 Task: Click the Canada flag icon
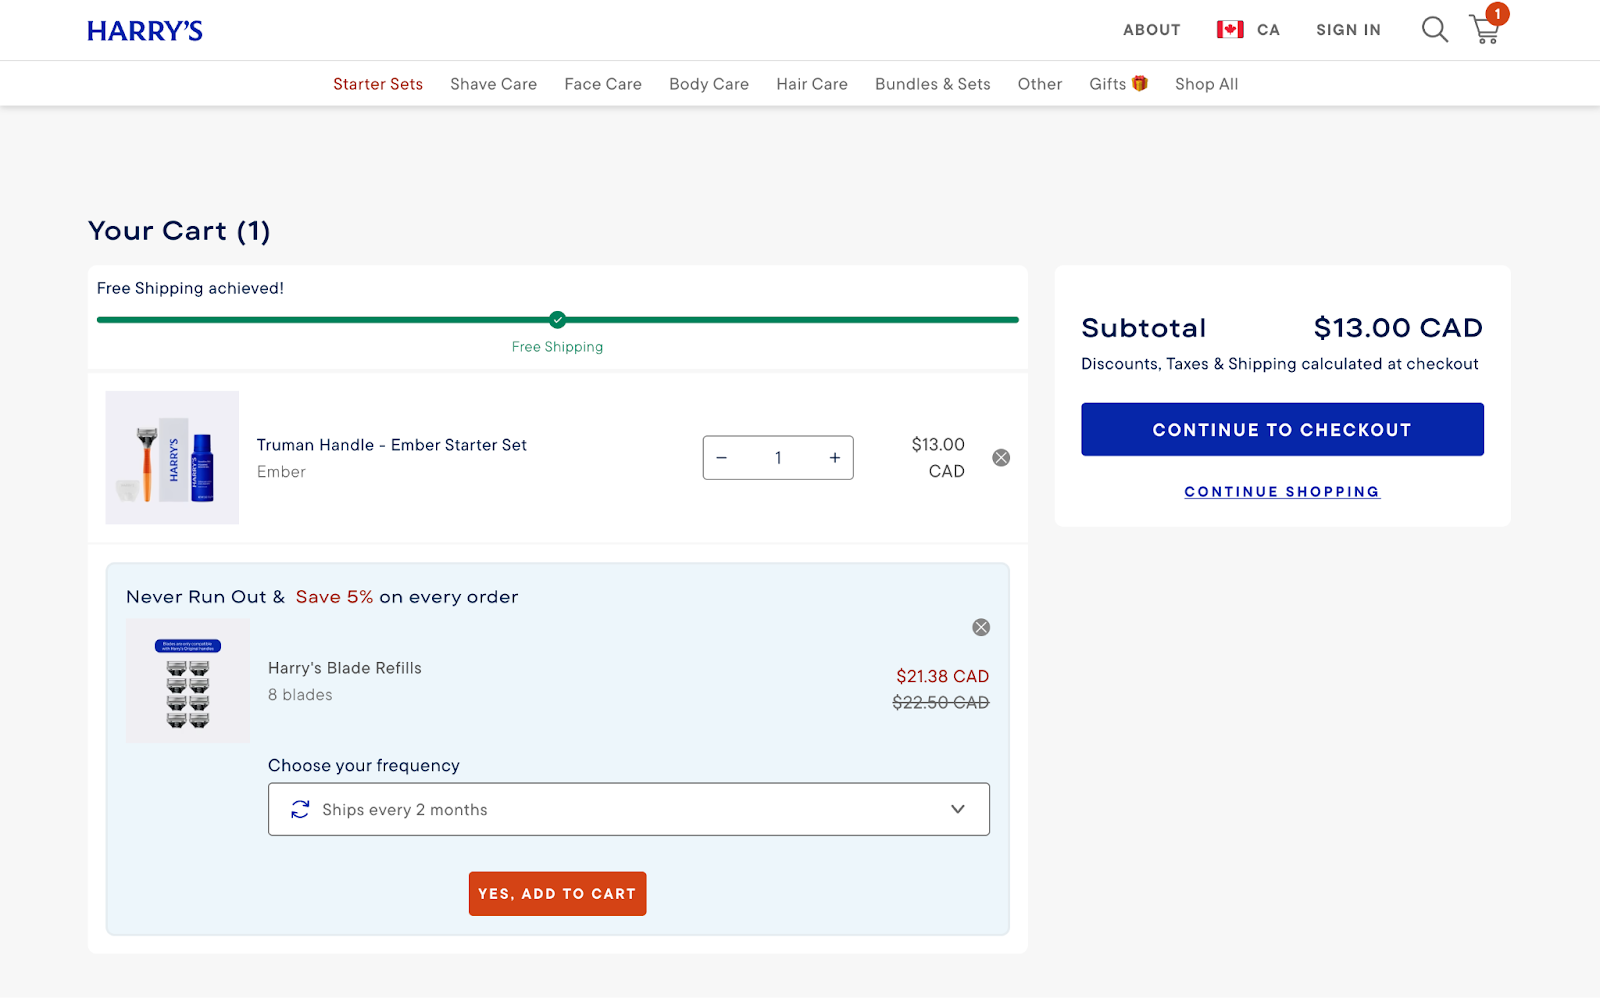[1230, 30]
